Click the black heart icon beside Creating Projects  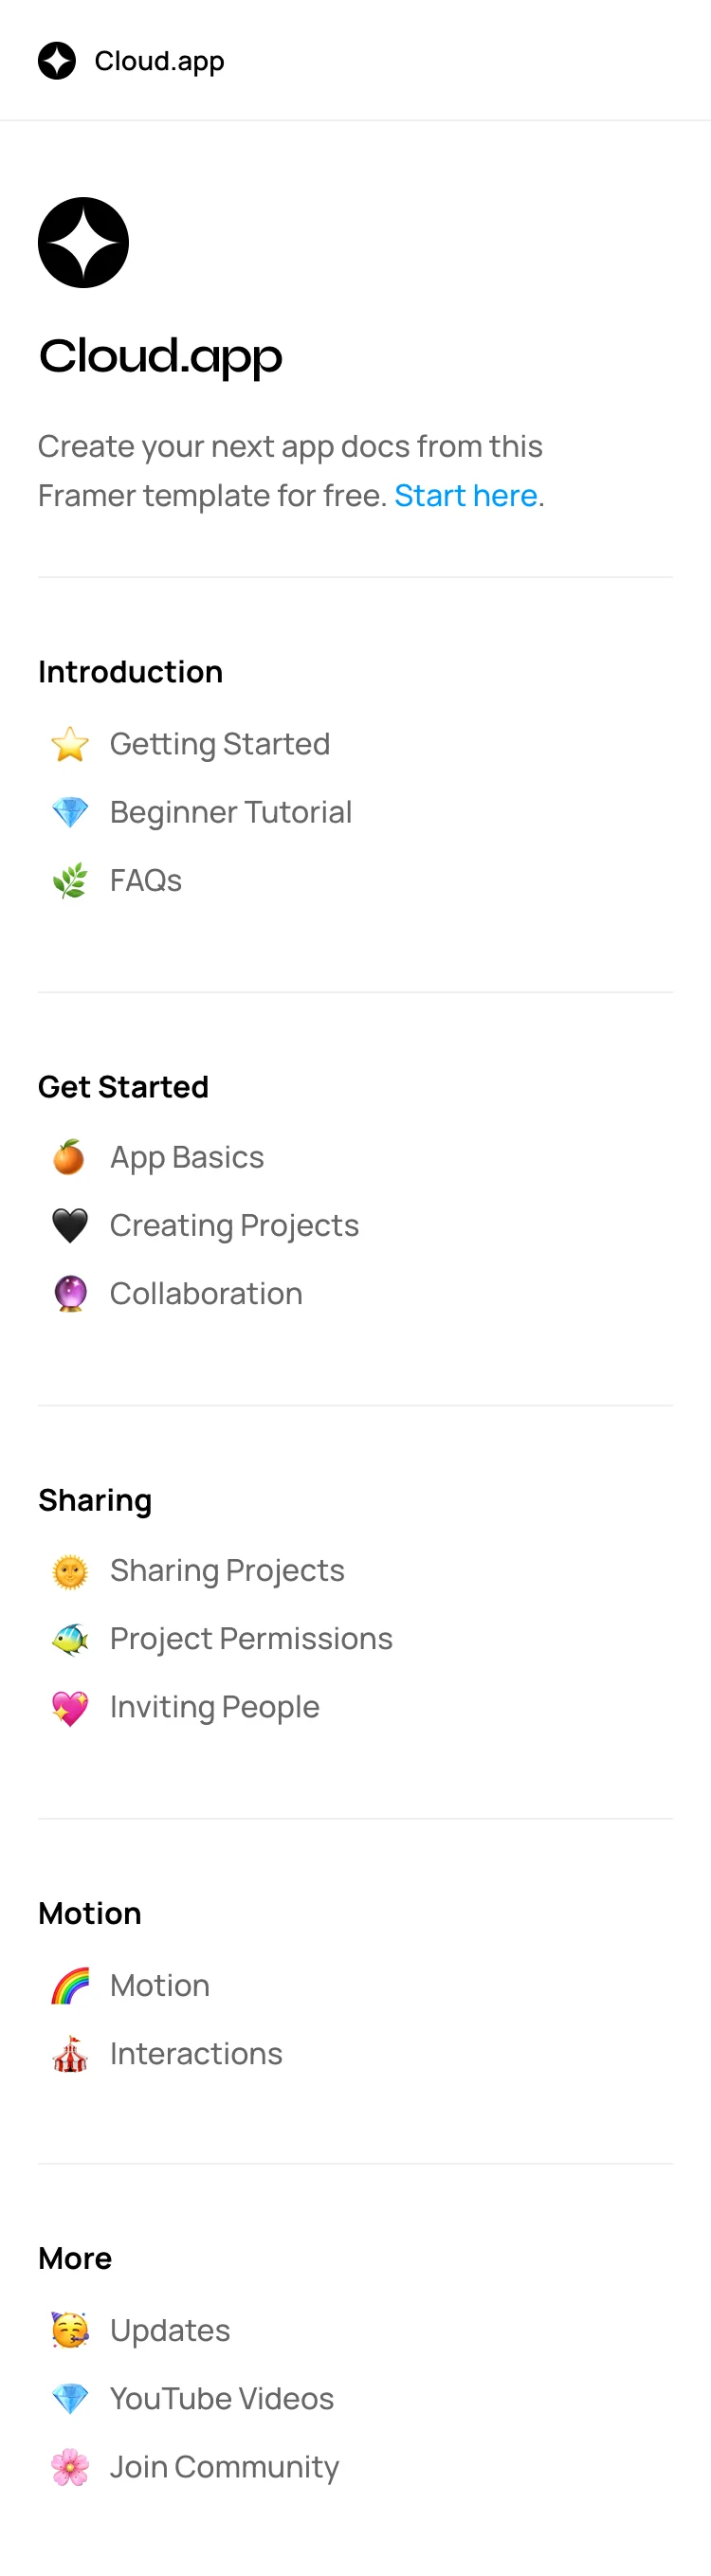(70, 1225)
